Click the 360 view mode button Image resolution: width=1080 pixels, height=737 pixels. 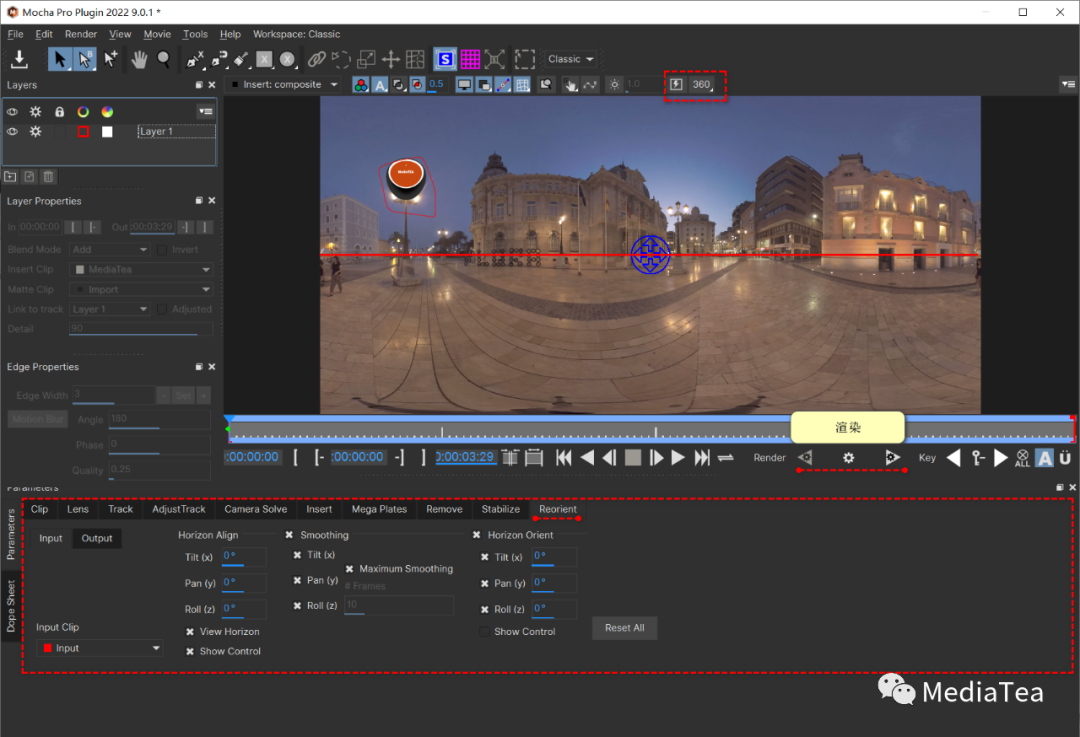tap(701, 84)
